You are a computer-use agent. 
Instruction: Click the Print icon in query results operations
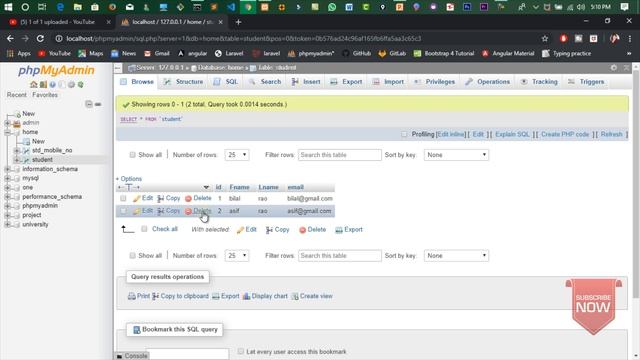[131, 296]
